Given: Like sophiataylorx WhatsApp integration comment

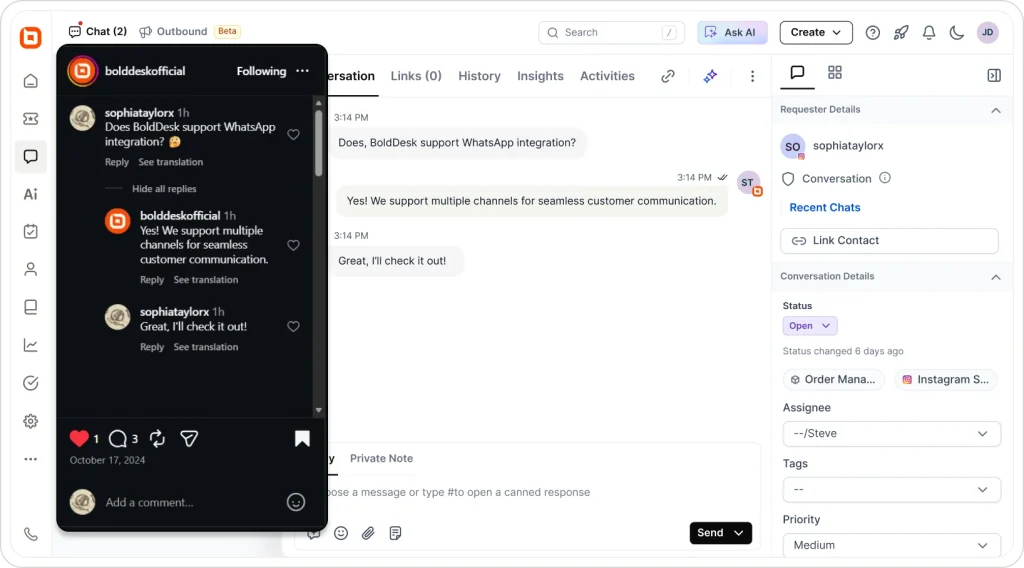Looking at the screenshot, I should [x=293, y=134].
